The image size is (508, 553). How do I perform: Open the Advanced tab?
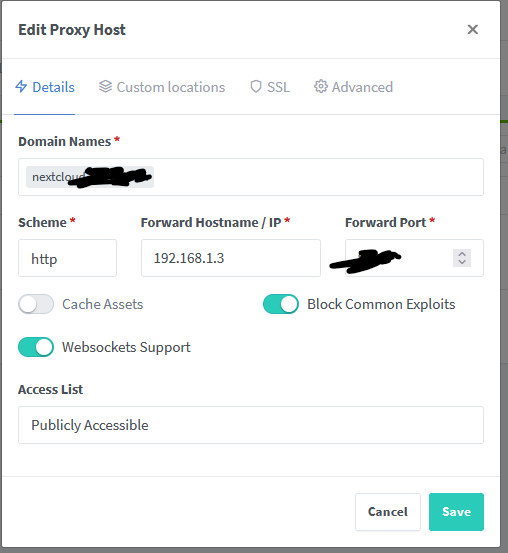[353, 87]
